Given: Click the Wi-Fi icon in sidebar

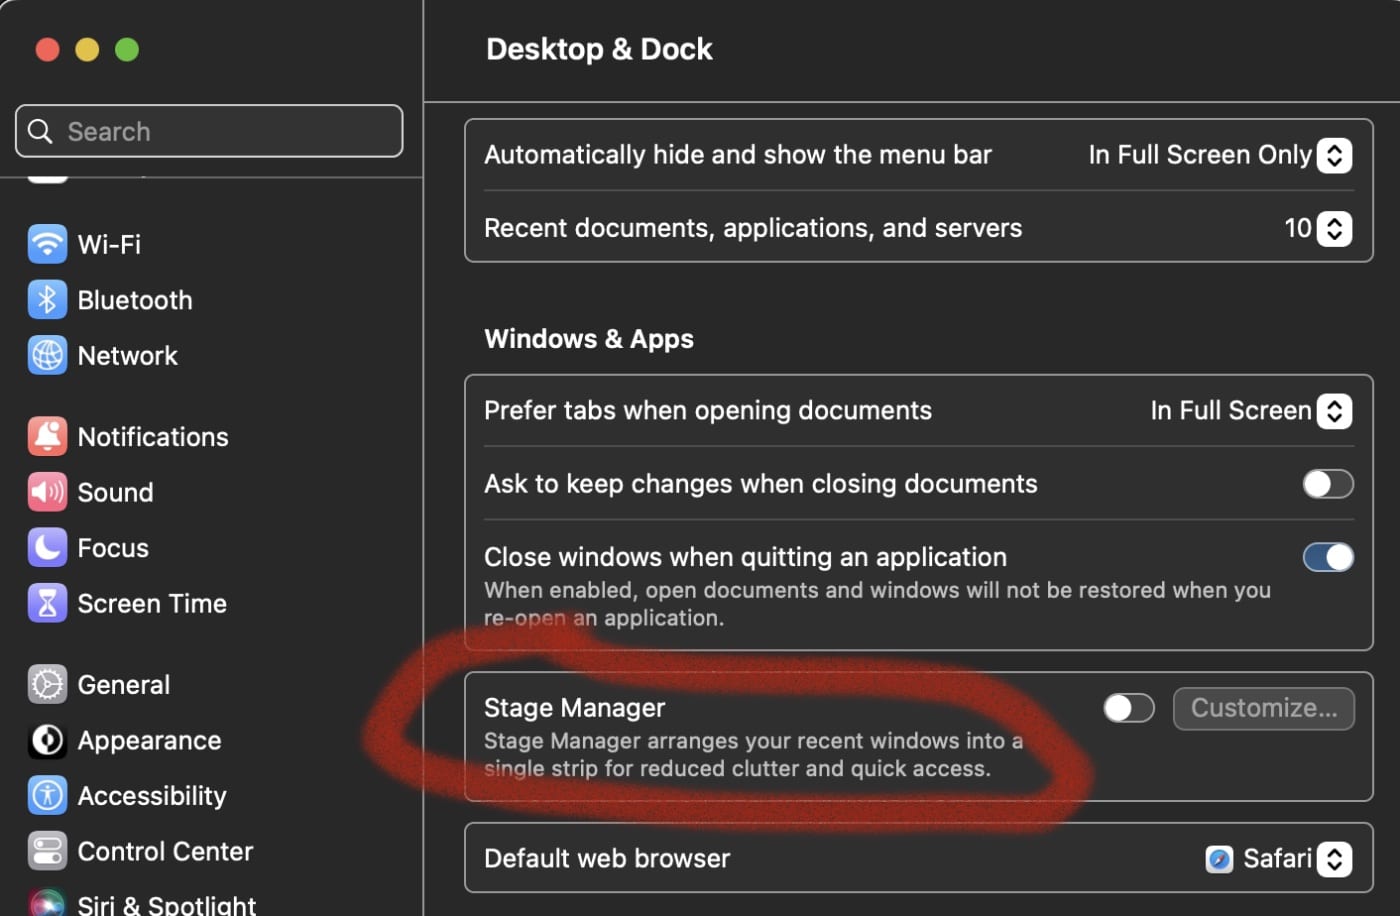Looking at the screenshot, I should (x=47, y=244).
